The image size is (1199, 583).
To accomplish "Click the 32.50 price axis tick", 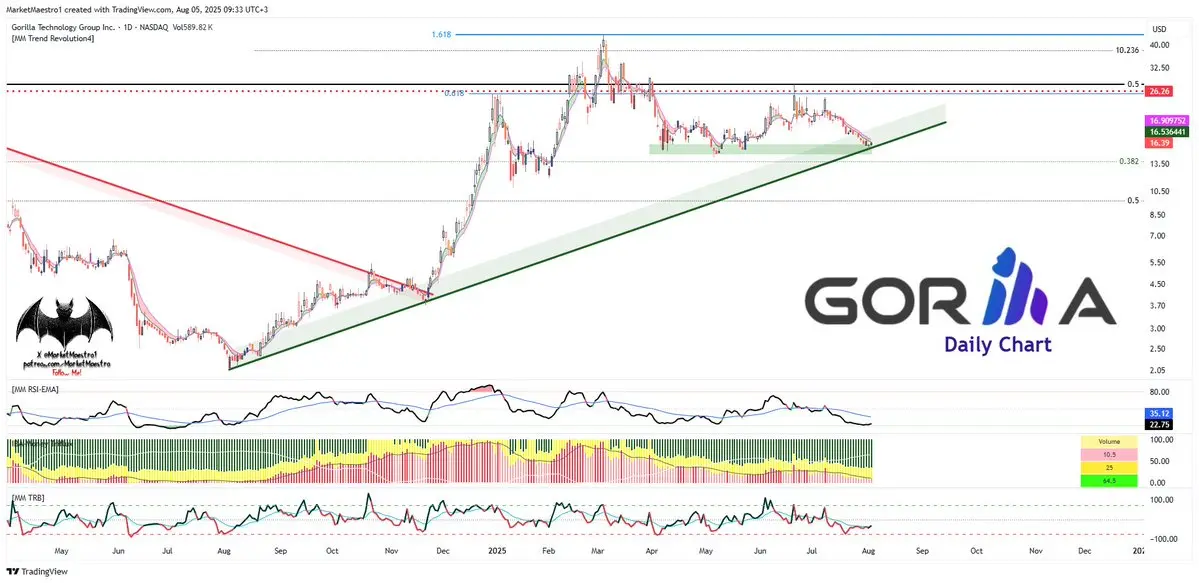I will click(x=1159, y=67).
